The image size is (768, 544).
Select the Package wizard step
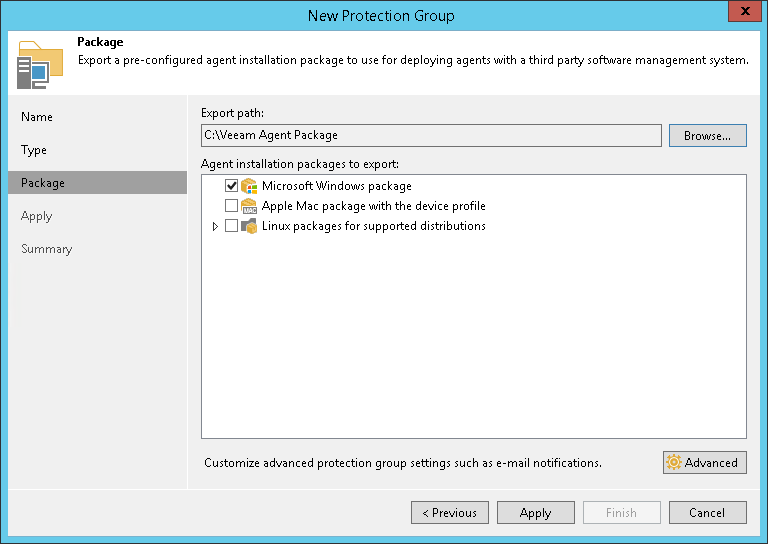(43, 183)
